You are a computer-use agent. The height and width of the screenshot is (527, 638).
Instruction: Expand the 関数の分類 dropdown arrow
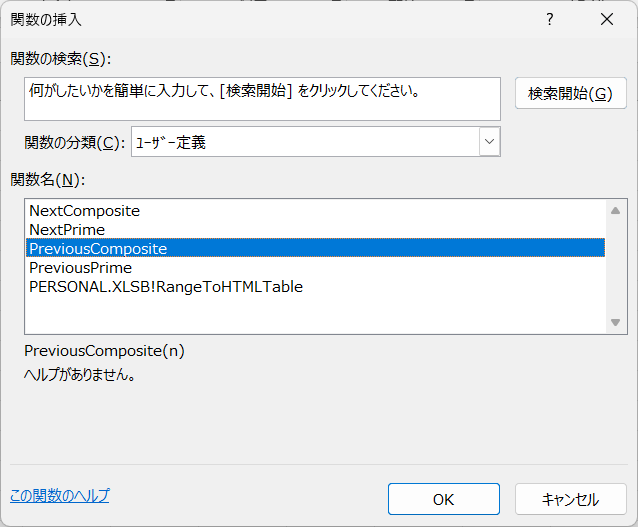[489, 142]
